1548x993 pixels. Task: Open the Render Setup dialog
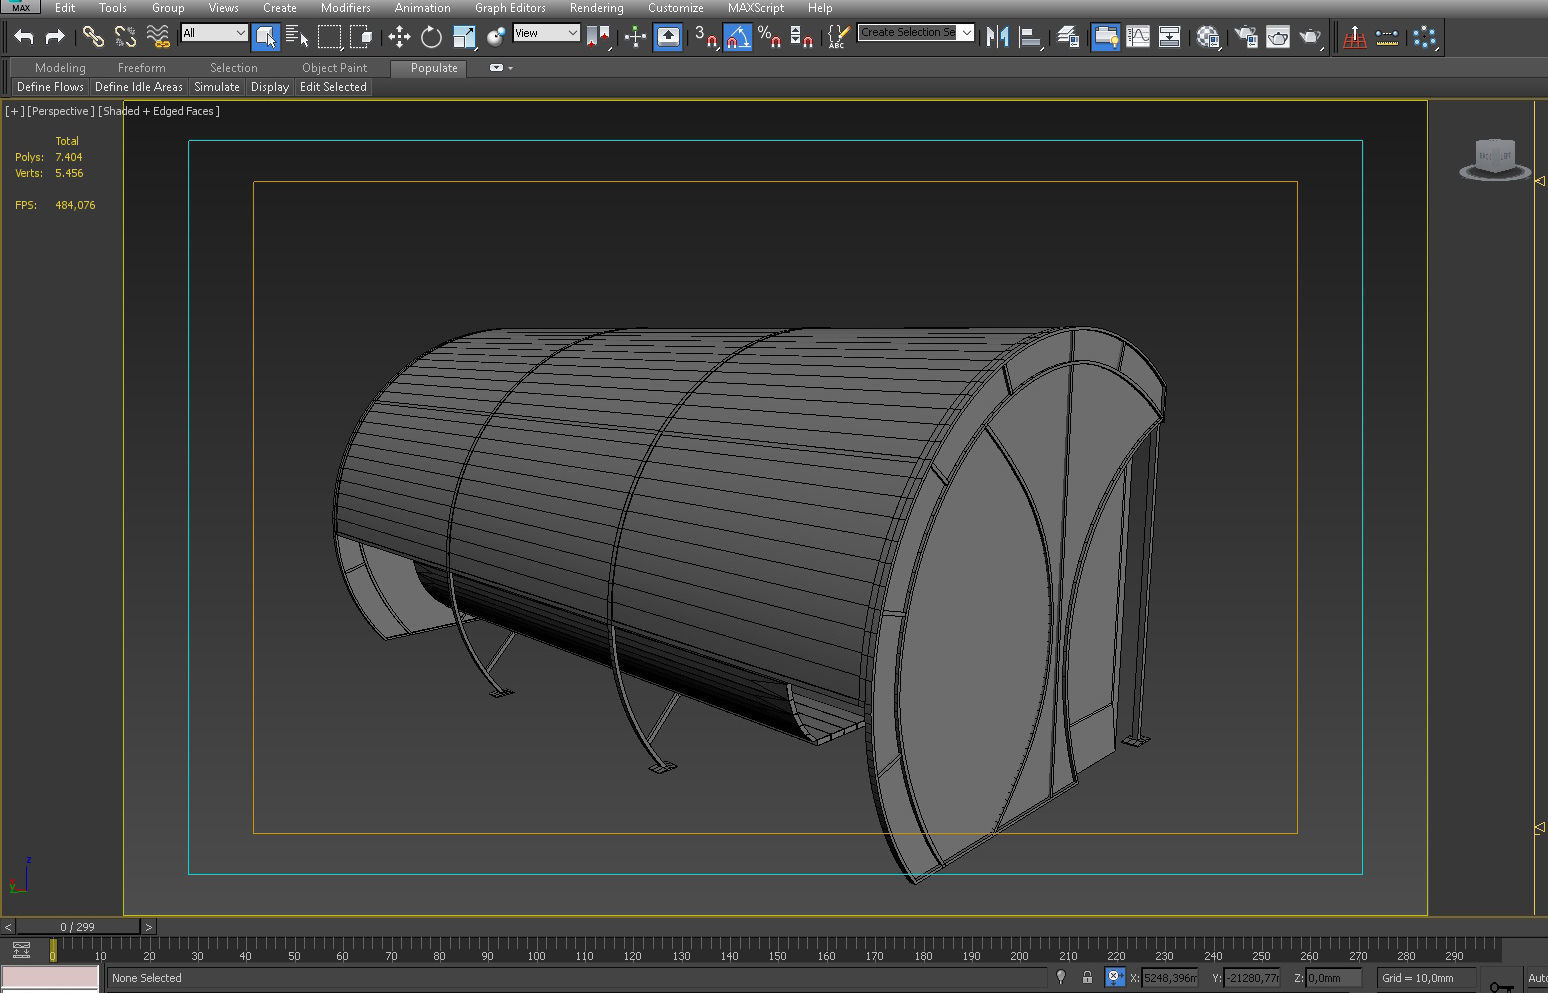(x=1245, y=37)
